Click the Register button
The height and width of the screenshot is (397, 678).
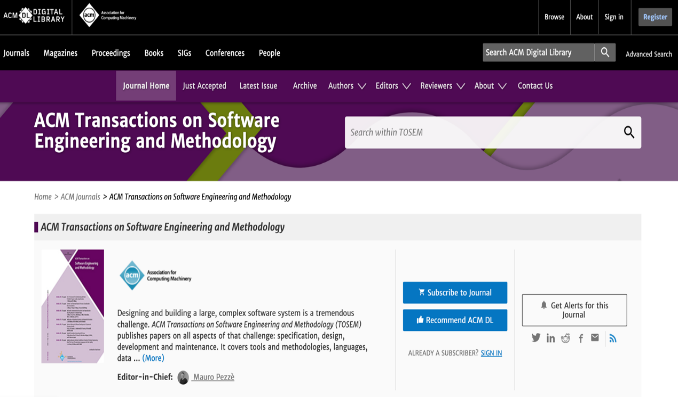point(655,17)
